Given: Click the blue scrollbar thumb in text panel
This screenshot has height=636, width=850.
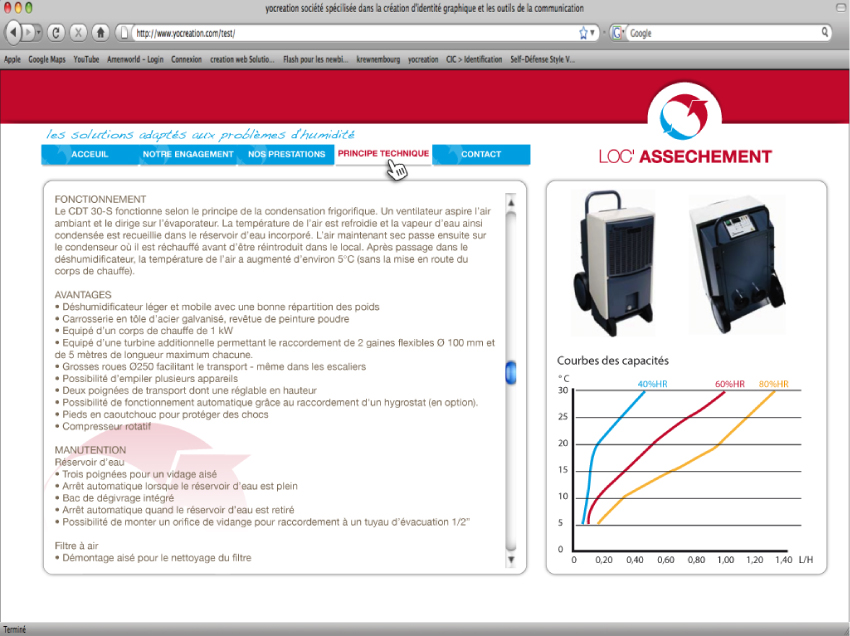Looking at the screenshot, I should [x=511, y=373].
